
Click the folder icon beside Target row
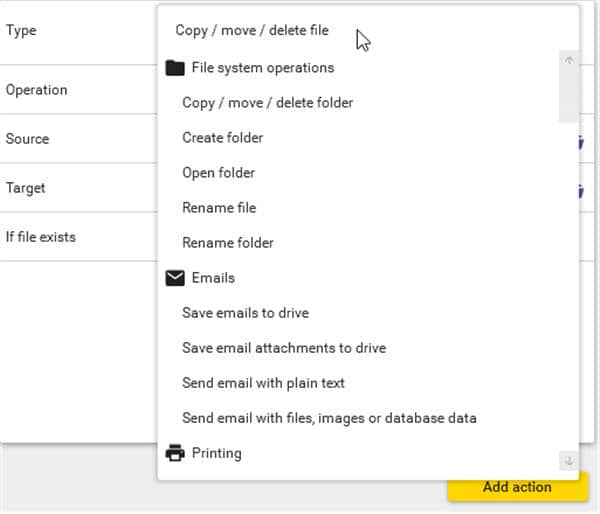pos(580,190)
